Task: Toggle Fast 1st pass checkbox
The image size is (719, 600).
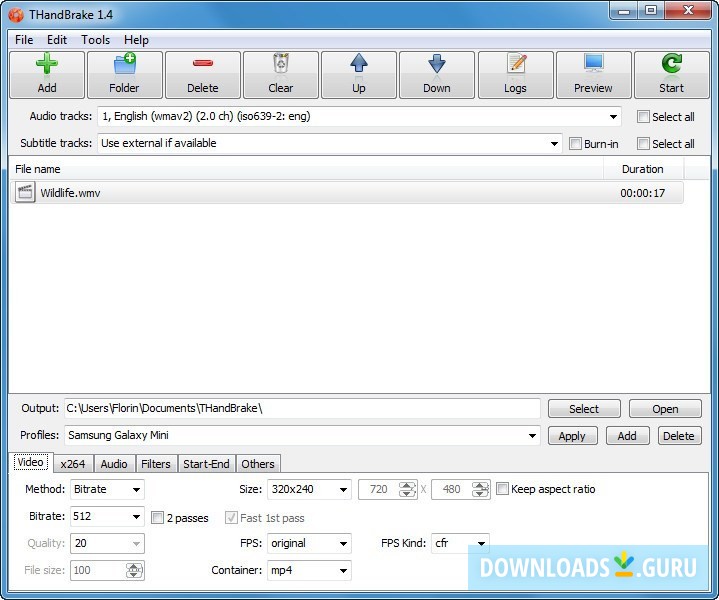Action: pyautogui.click(x=231, y=518)
